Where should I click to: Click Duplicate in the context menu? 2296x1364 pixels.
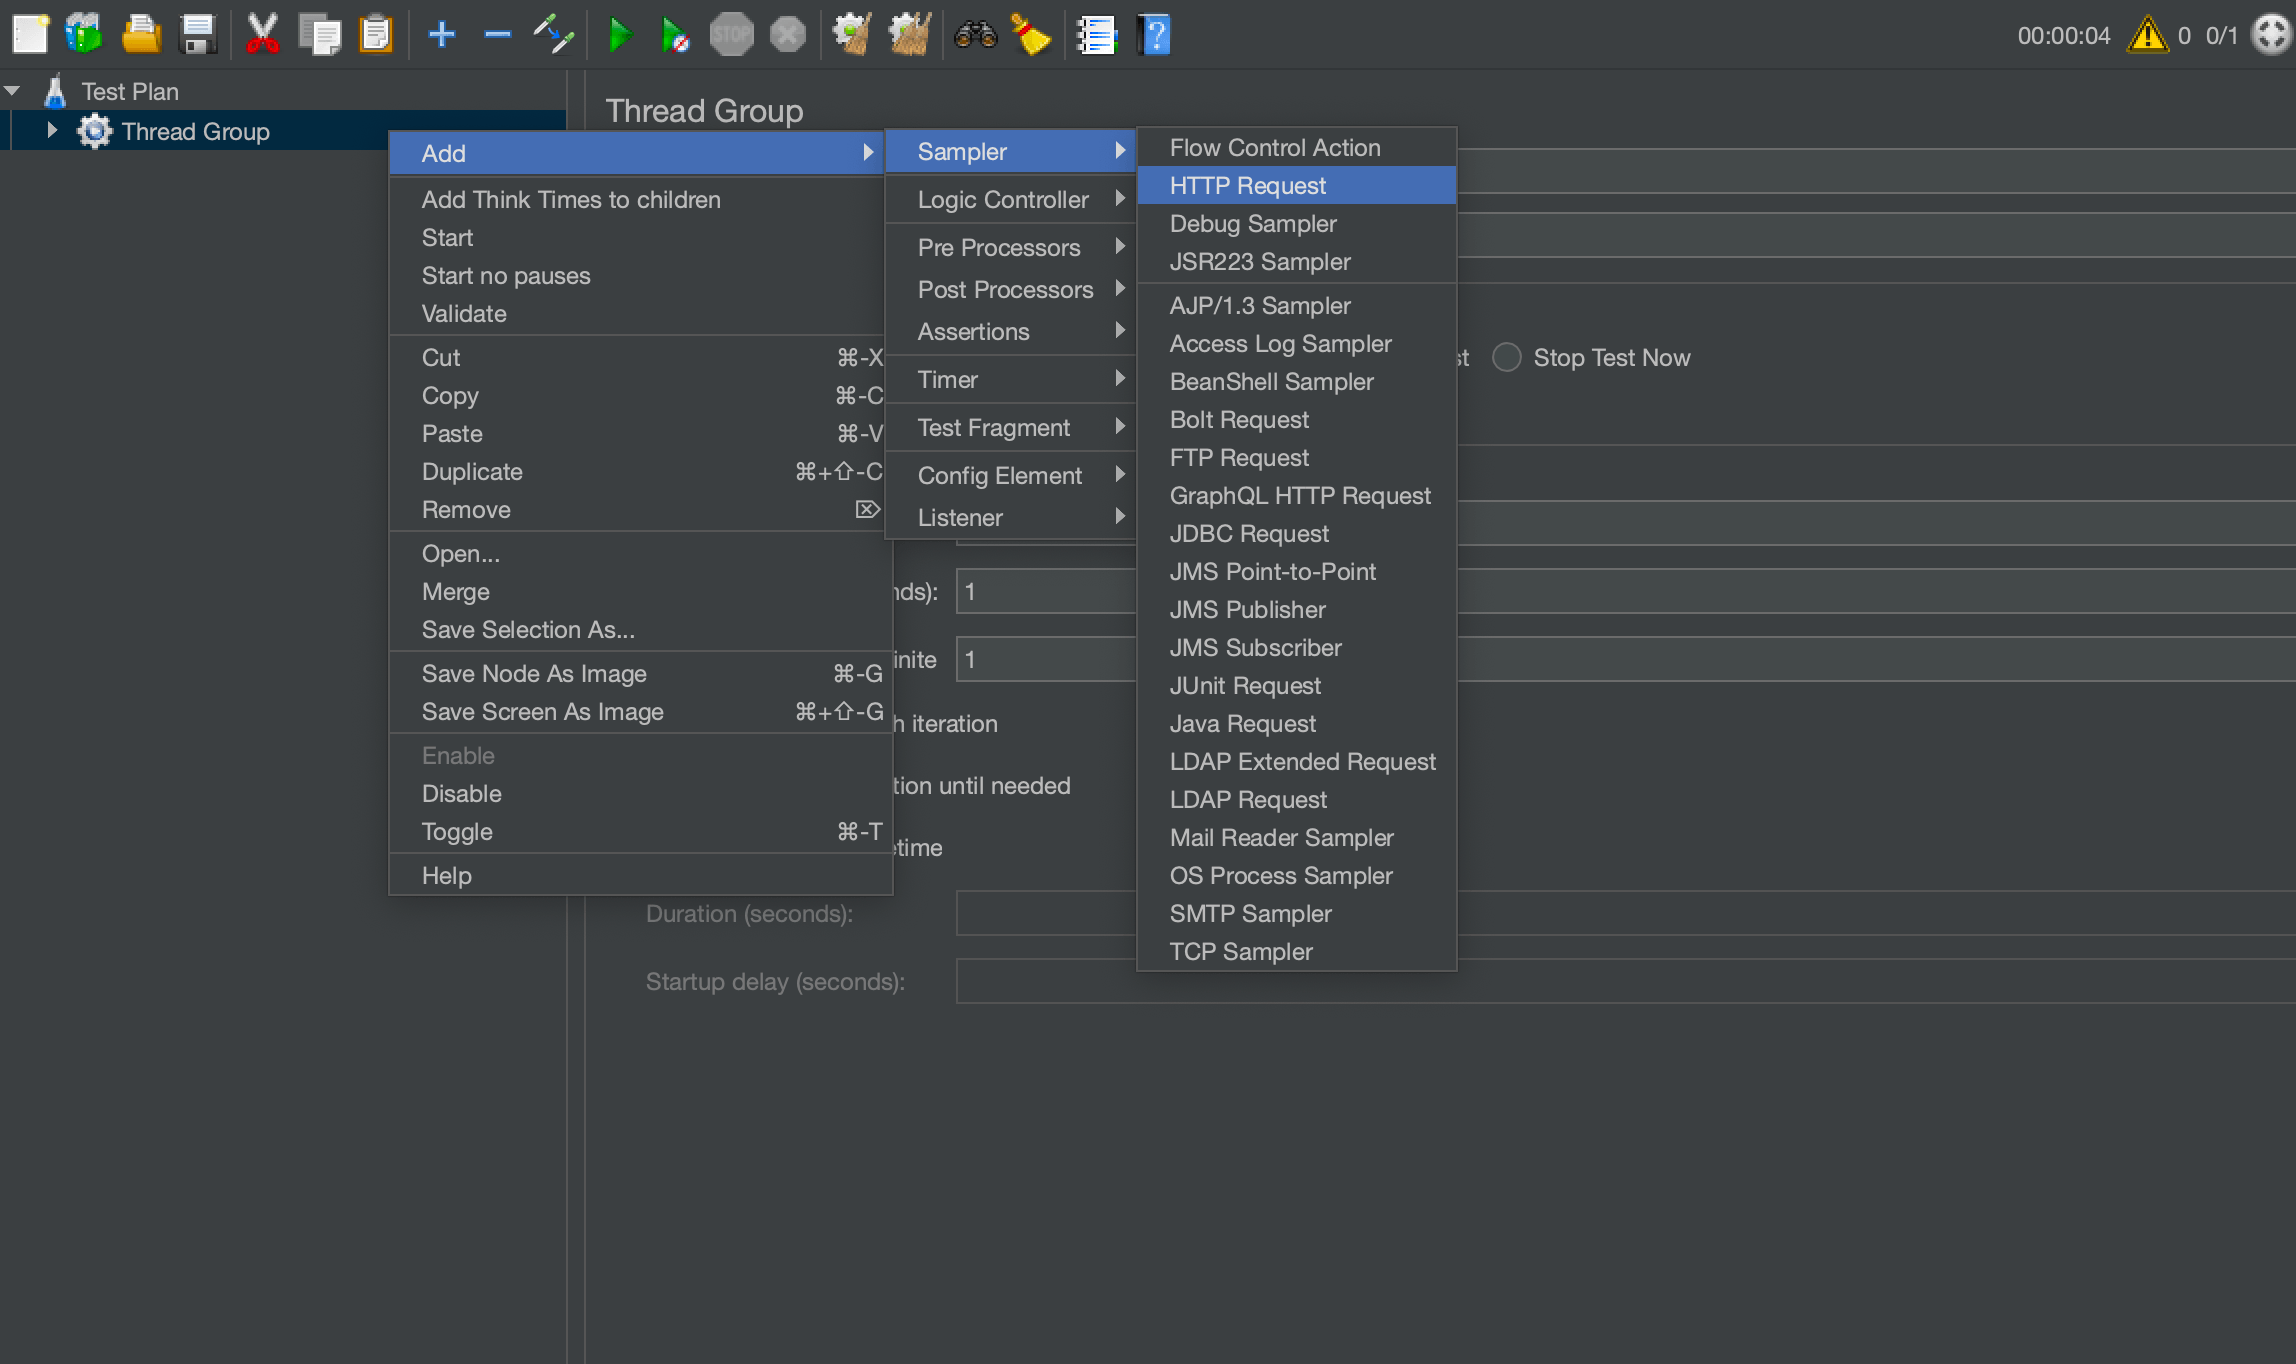click(472, 472)
